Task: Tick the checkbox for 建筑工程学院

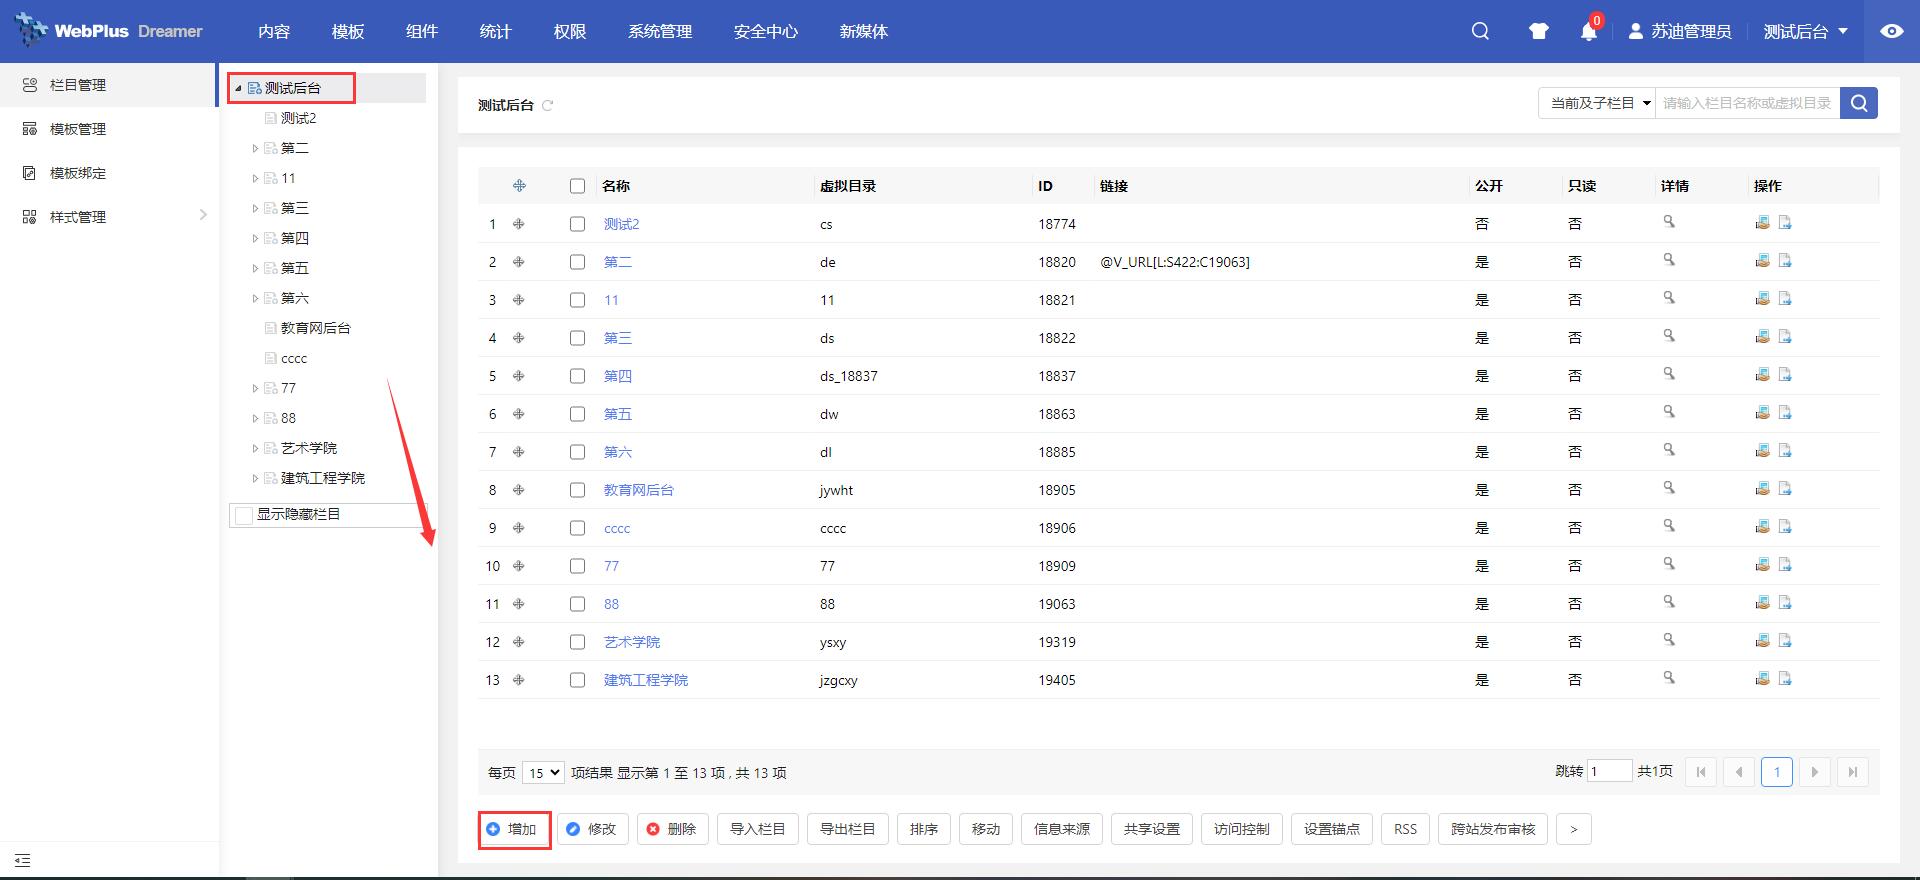Action: pyautogui.click(x=577, y=680)
